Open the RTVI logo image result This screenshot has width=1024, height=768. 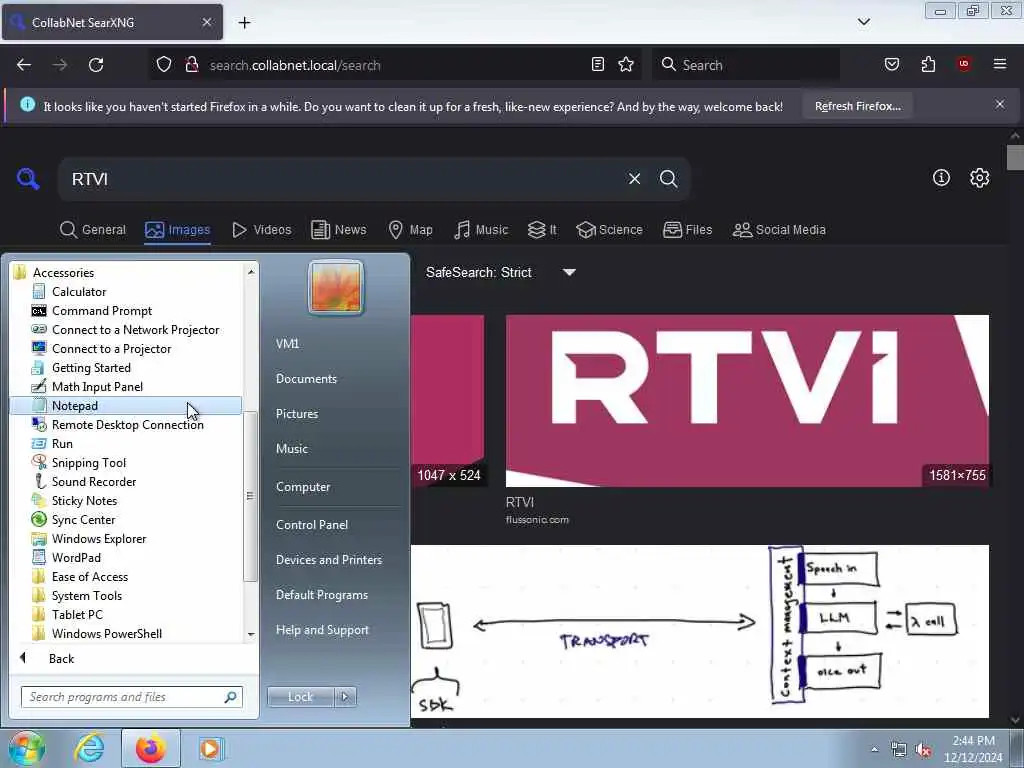[x=747, y=401]
